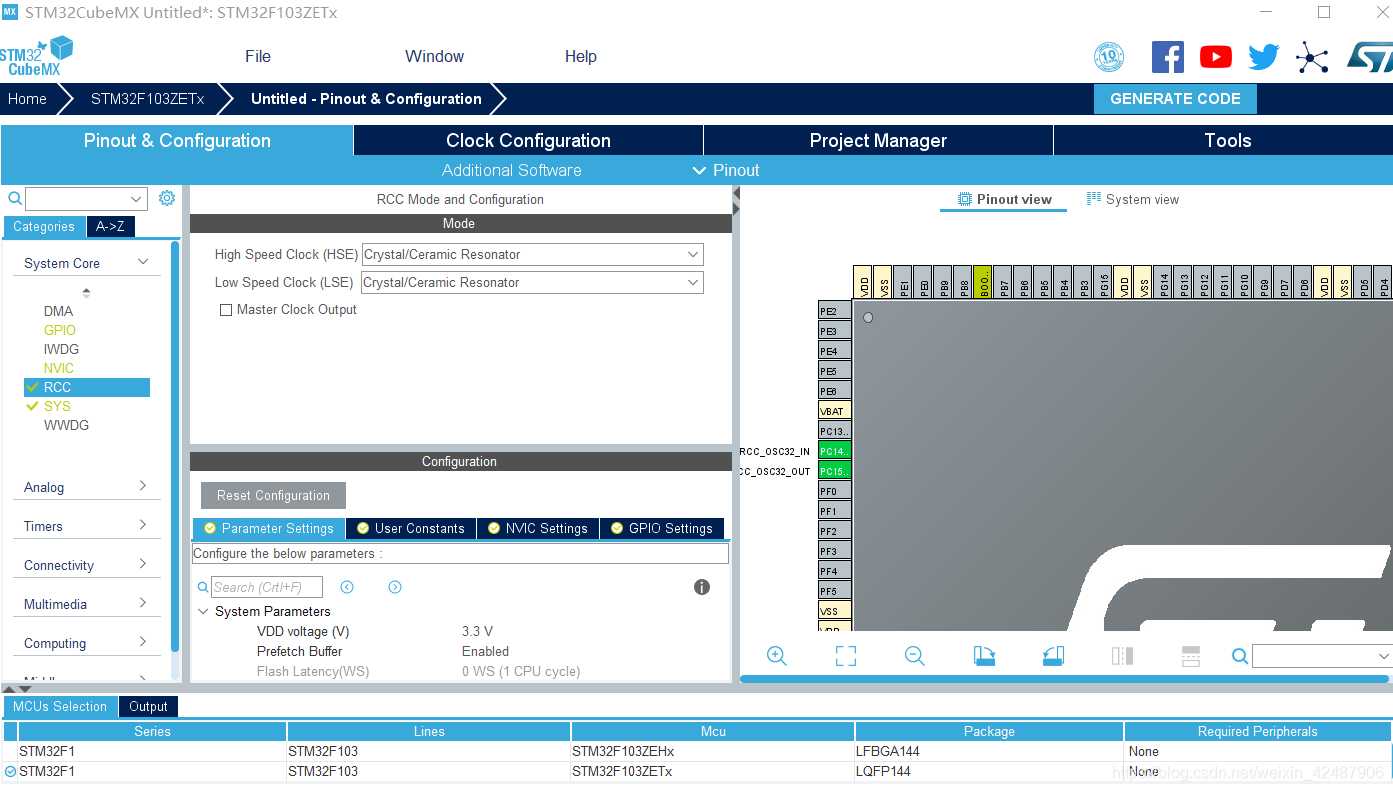Click the category search magnifier icon
The width and height of the screenshot is (1393, 791).
tap(15, 199)
